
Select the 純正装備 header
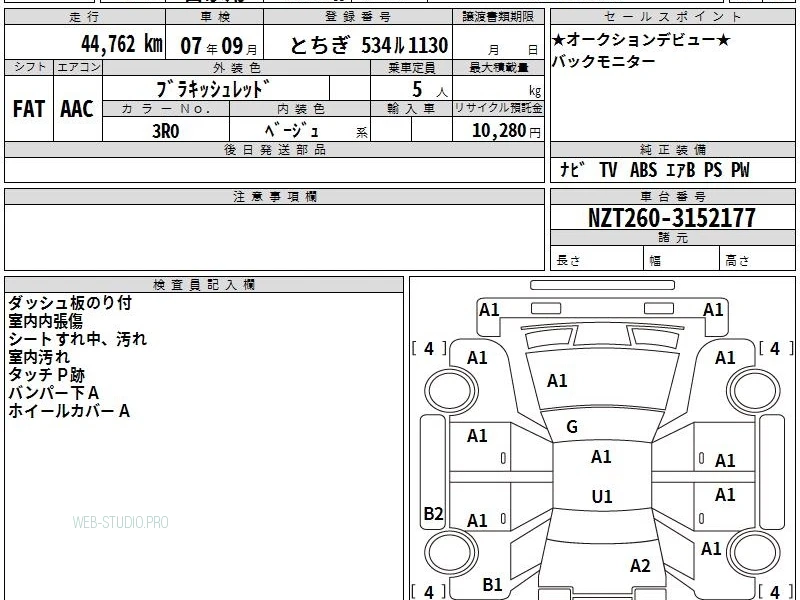coord(672,149)
